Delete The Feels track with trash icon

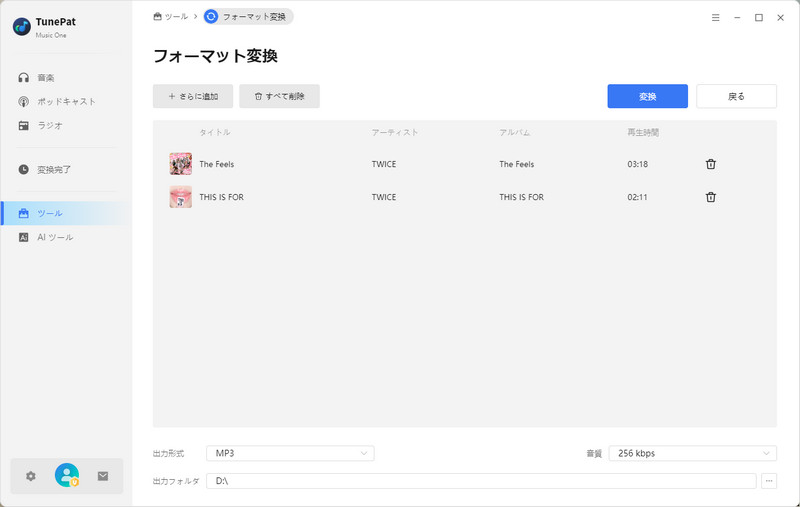(710, 164)
